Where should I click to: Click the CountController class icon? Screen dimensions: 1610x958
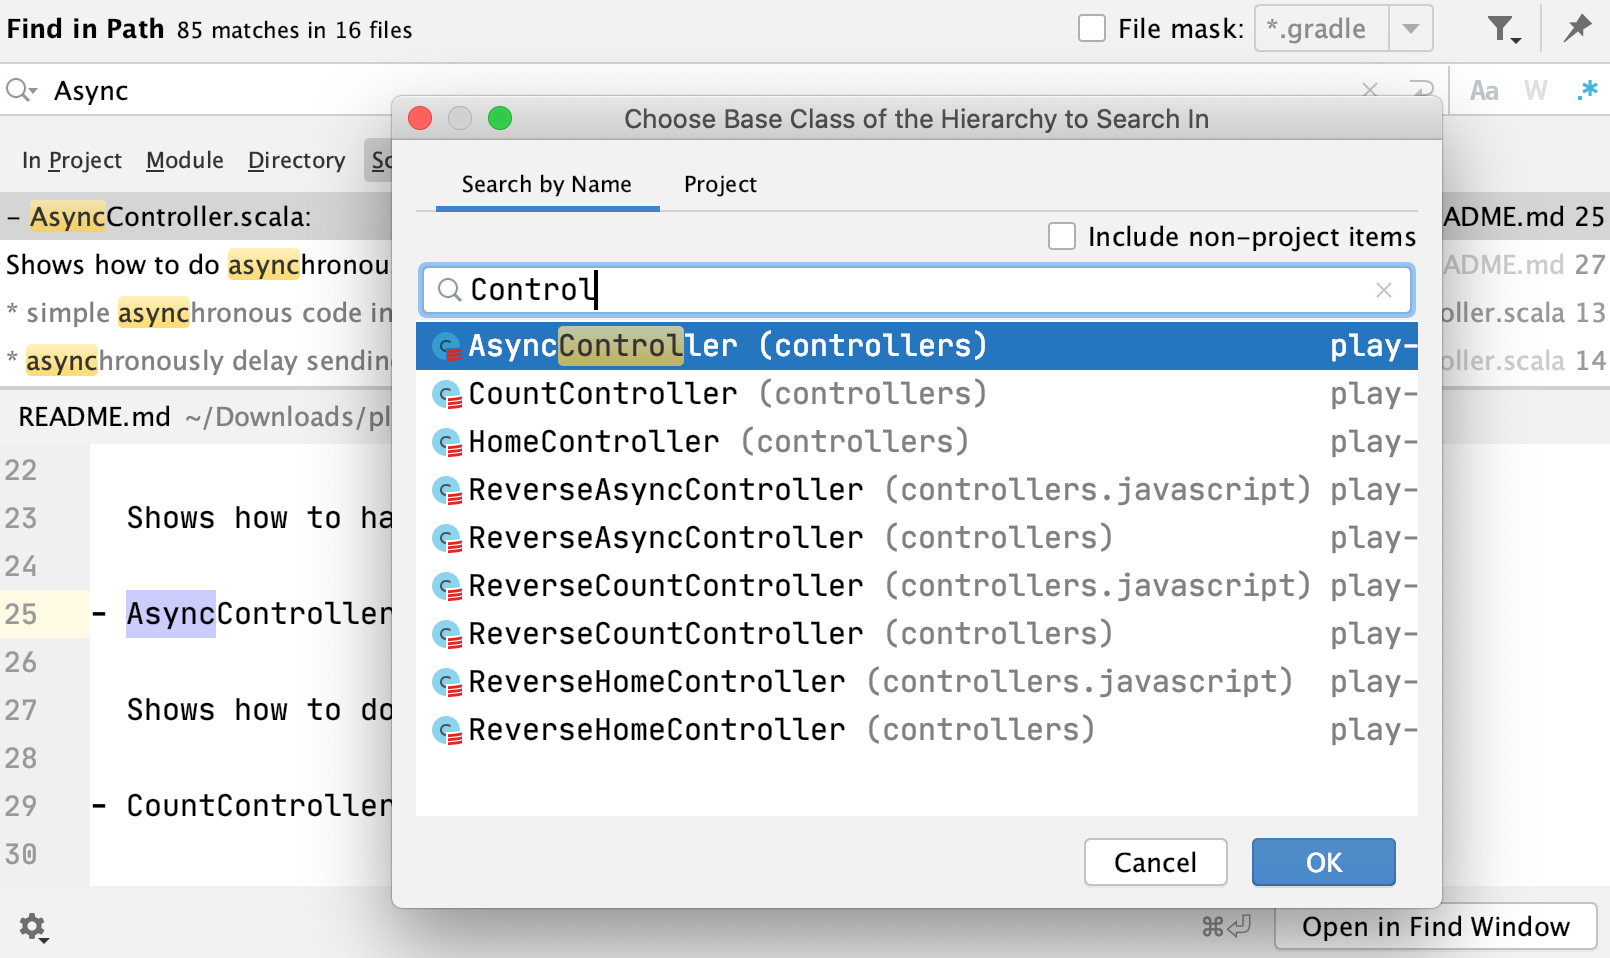point(447,395)
